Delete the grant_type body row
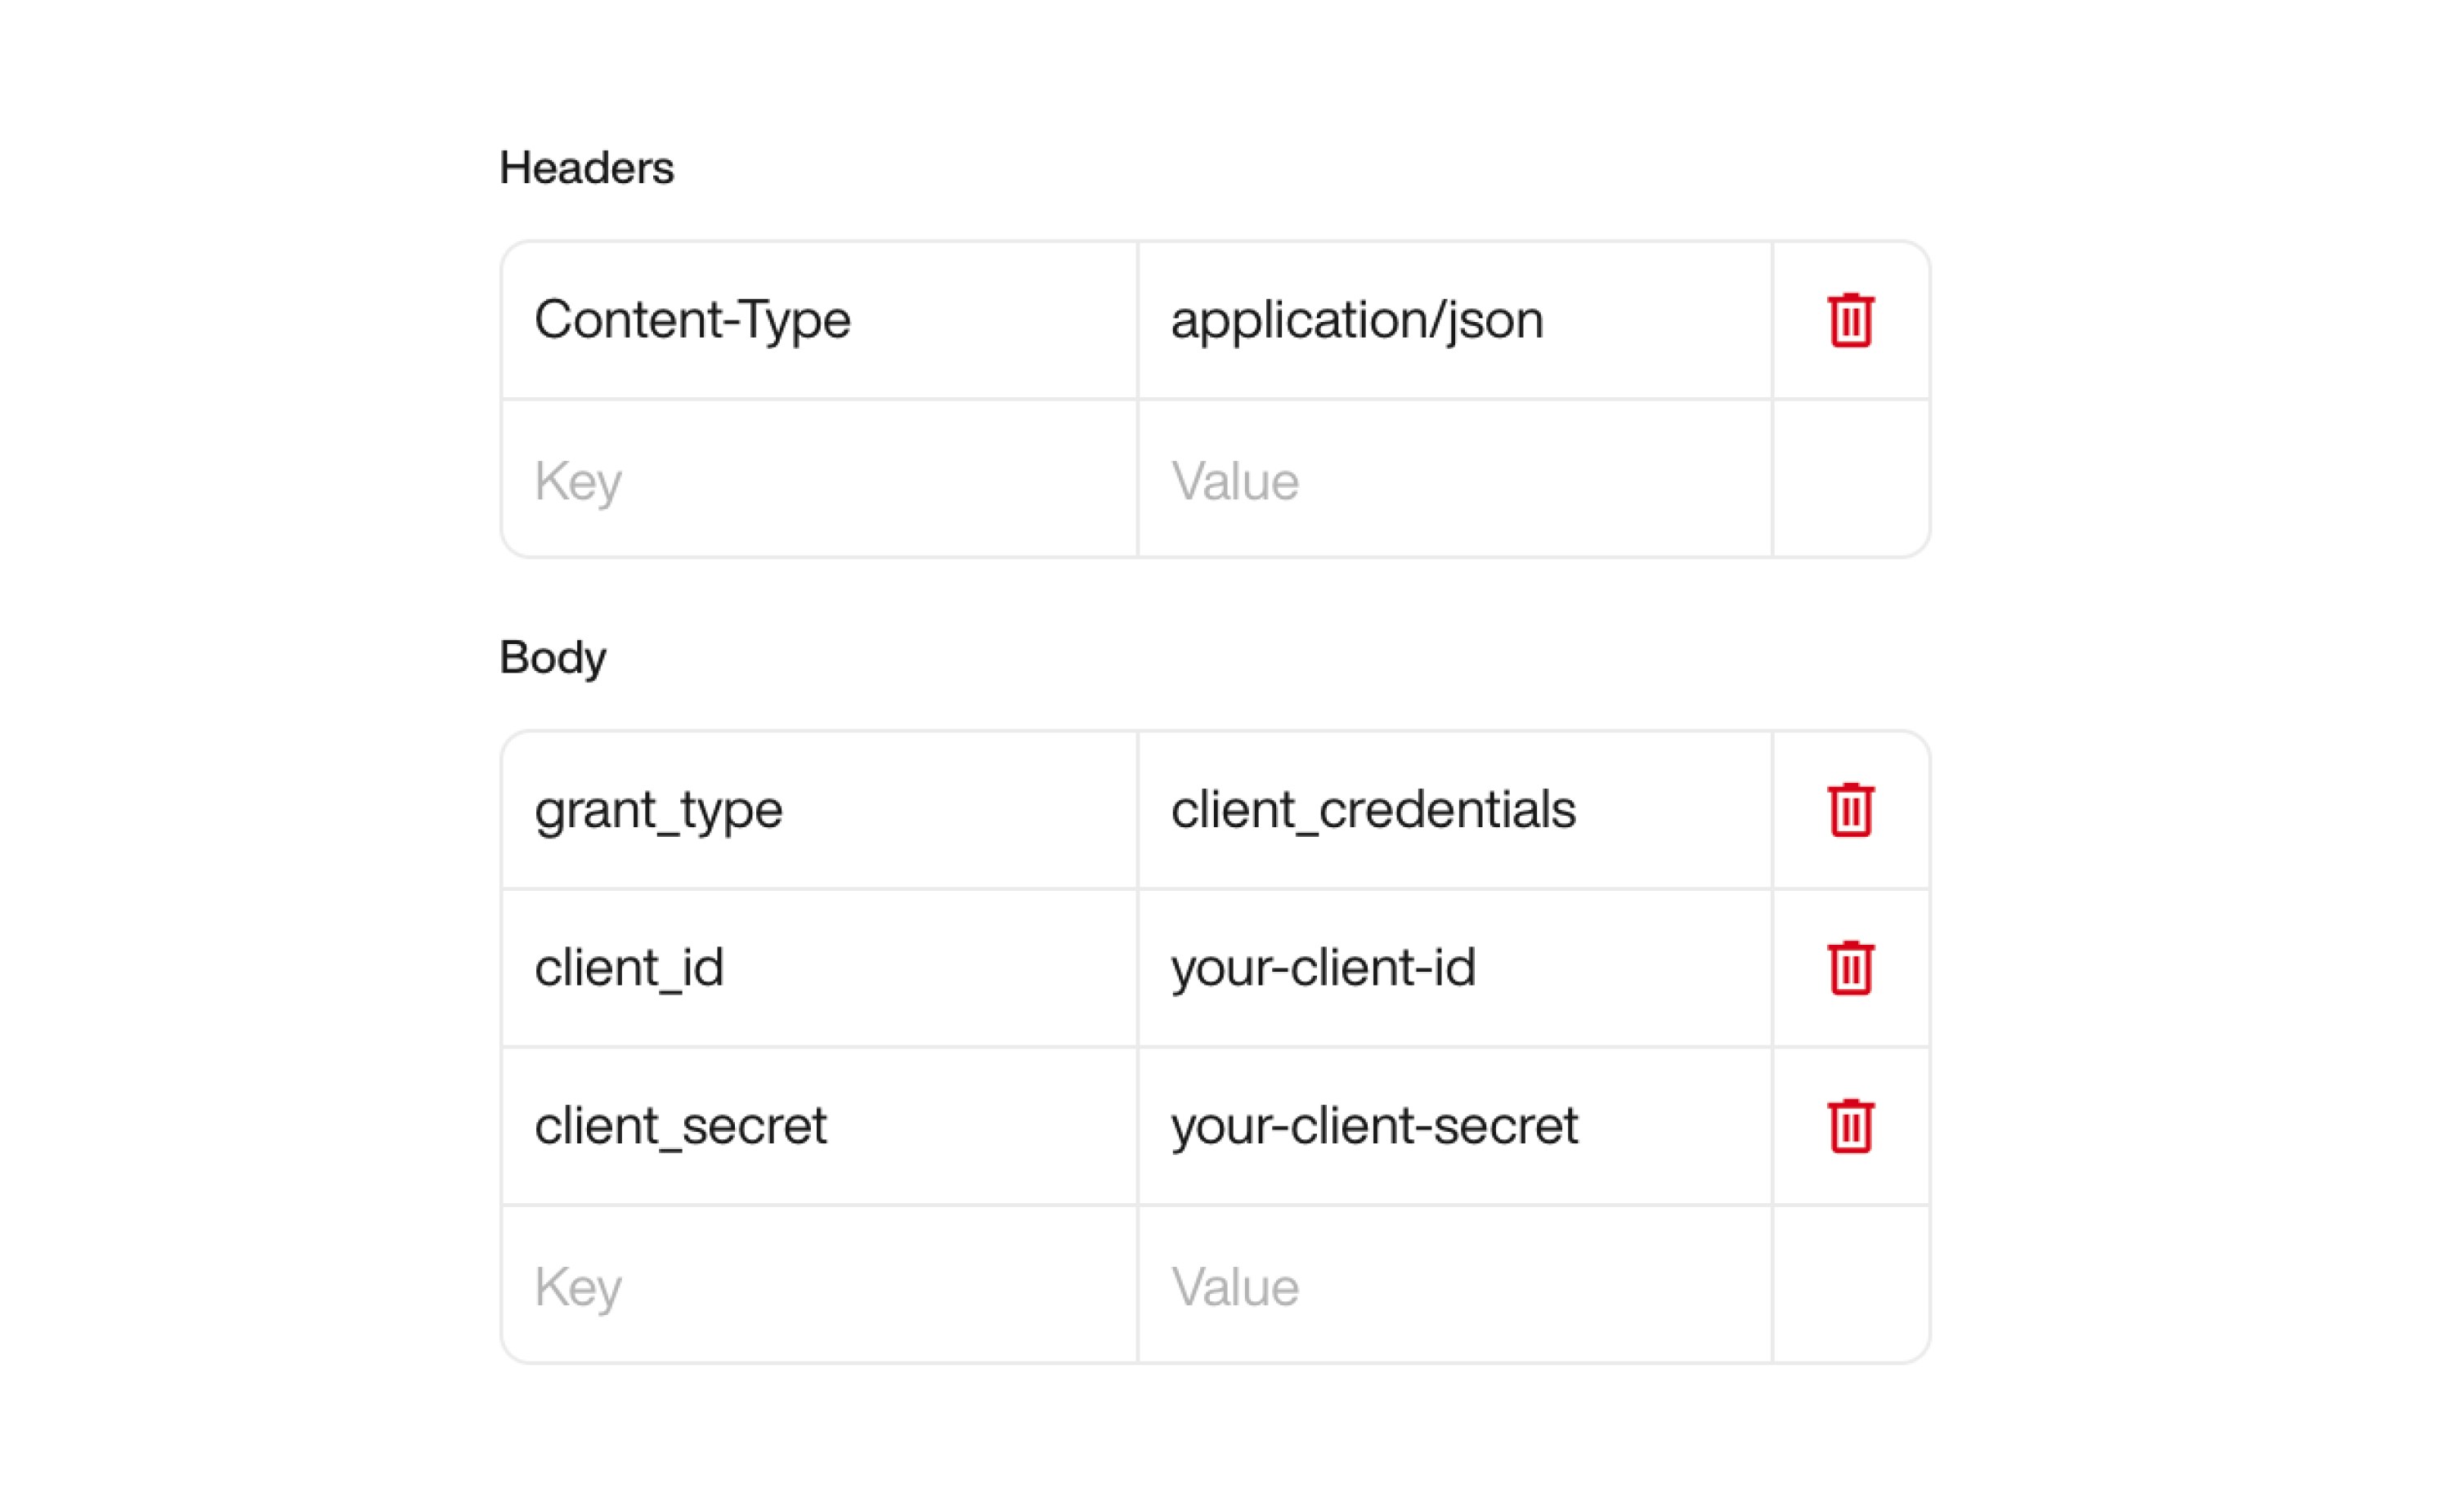This screenshot has width=2441, height=1512. (x=1850, y=810)
